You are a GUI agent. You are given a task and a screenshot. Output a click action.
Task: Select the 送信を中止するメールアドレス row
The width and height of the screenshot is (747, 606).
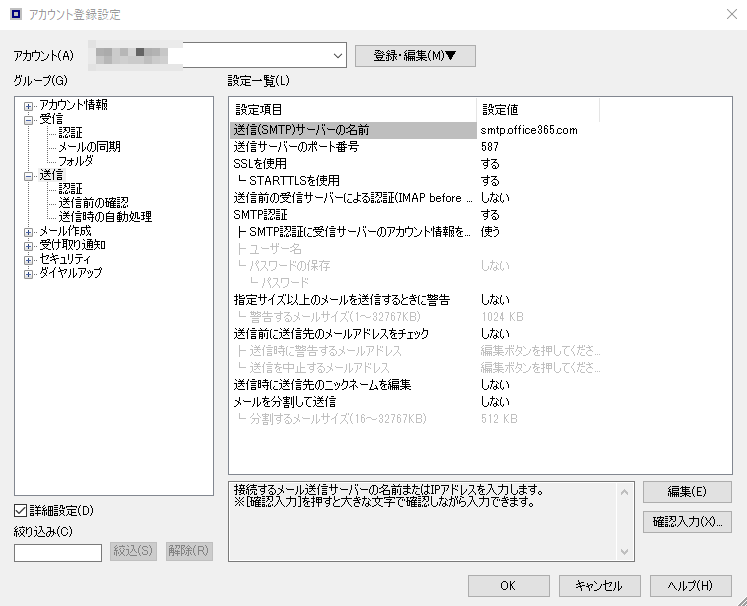coord(353,368)
